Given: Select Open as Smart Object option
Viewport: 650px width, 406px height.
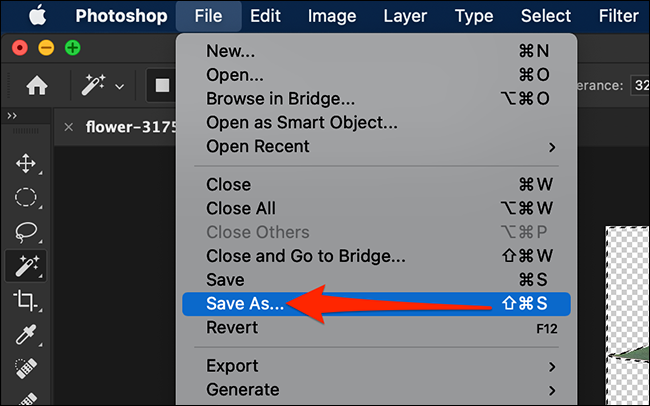Looking at the screenshot, I should coord(301,122).
